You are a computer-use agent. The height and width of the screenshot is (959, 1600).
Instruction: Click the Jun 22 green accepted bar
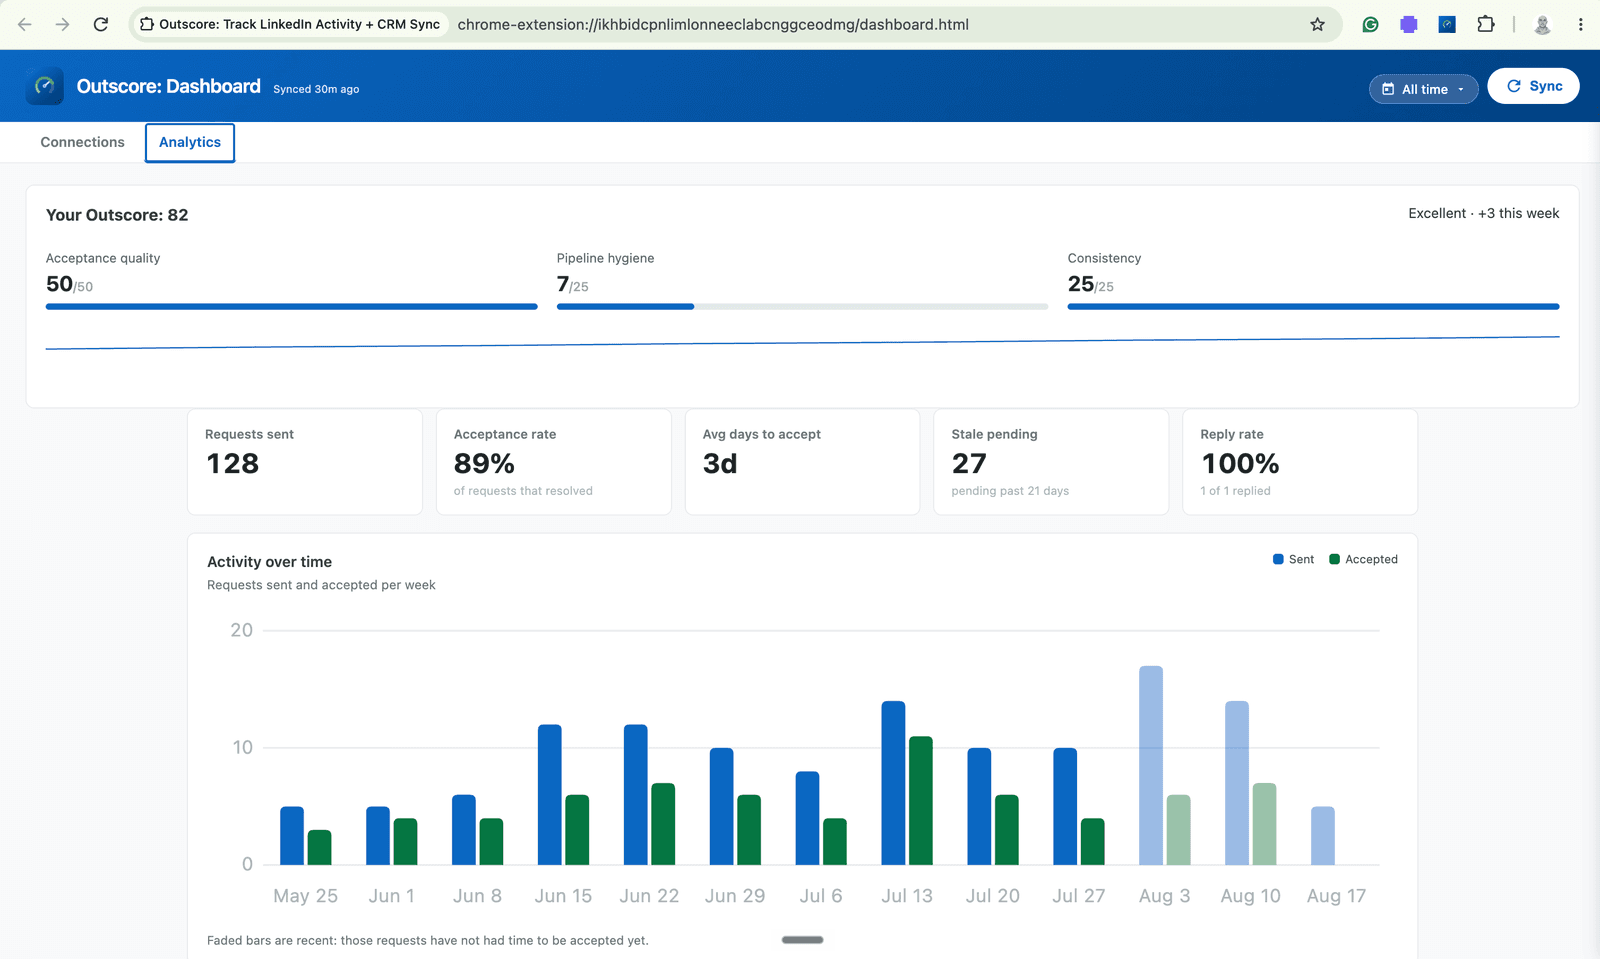point(663,824)
